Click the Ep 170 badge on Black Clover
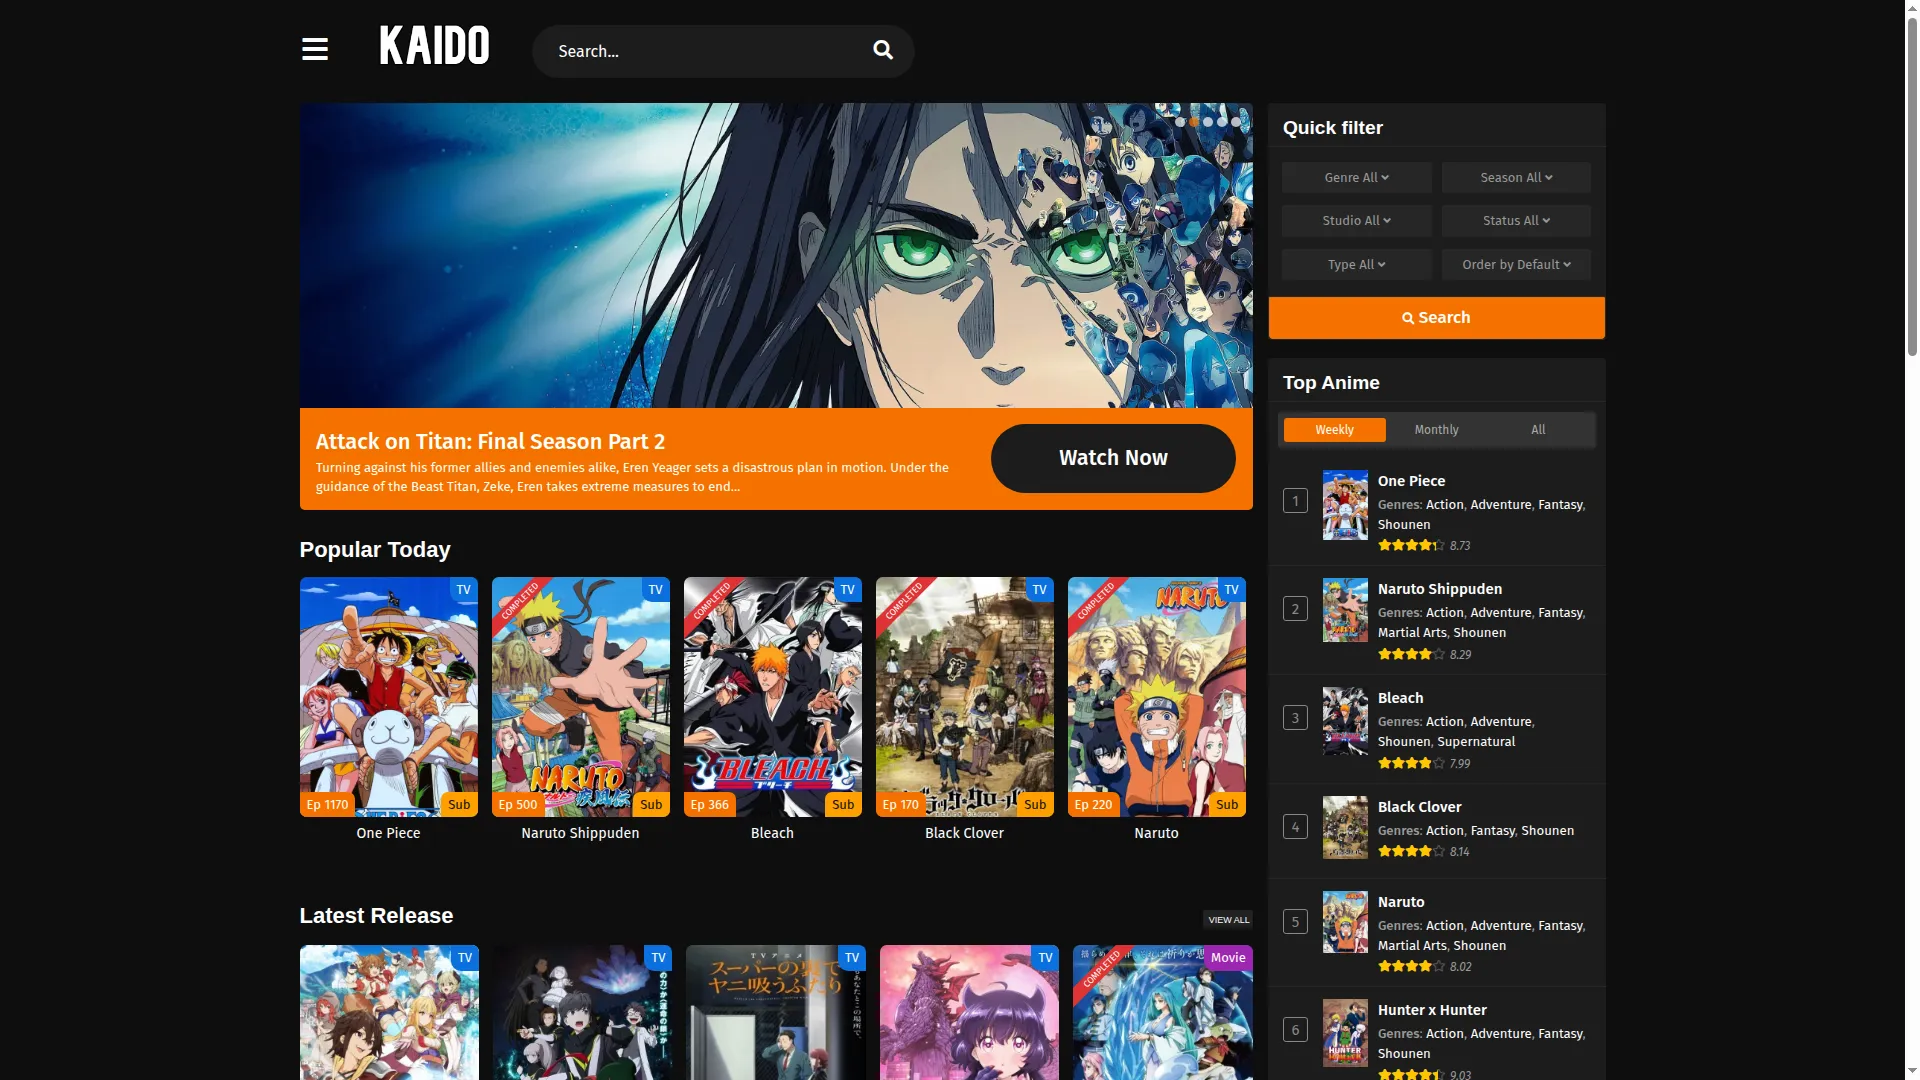Image resolution: width=1920 pixels, height=1080 pixels. point(900,805)
